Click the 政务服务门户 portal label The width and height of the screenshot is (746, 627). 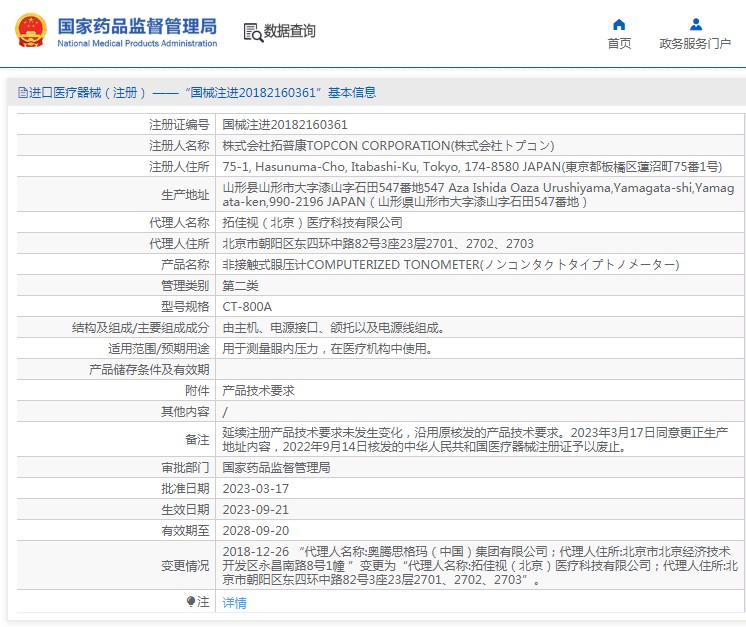pyautogui.click(x=695, y=44)
